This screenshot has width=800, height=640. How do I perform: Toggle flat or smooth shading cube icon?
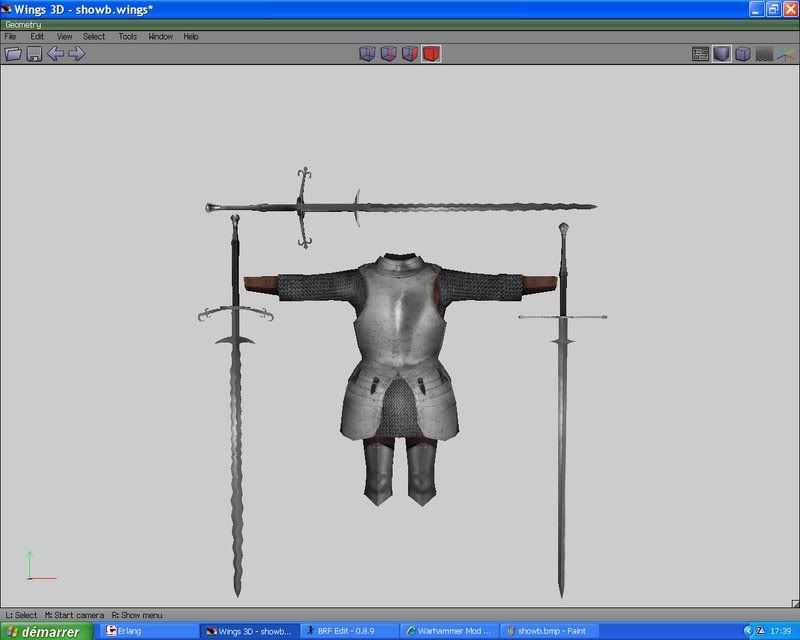[x=721, y=53]
